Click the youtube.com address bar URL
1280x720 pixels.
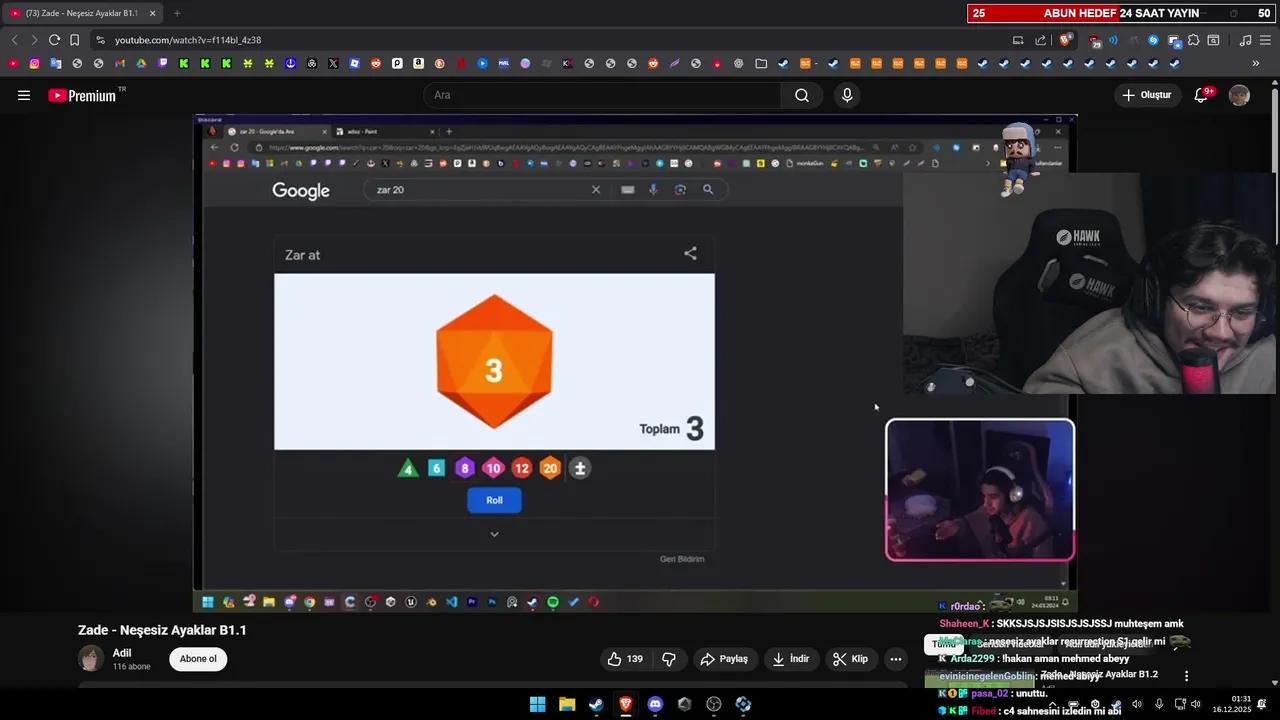coord(188,40)
